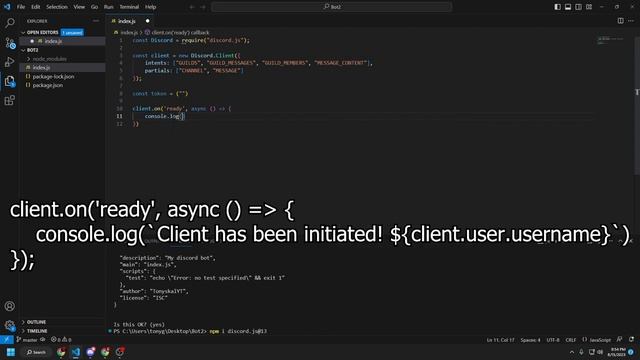Viewport: 640px width, 360px height.
Task: Select index.js under Open Editors
Action: point(62,41)
